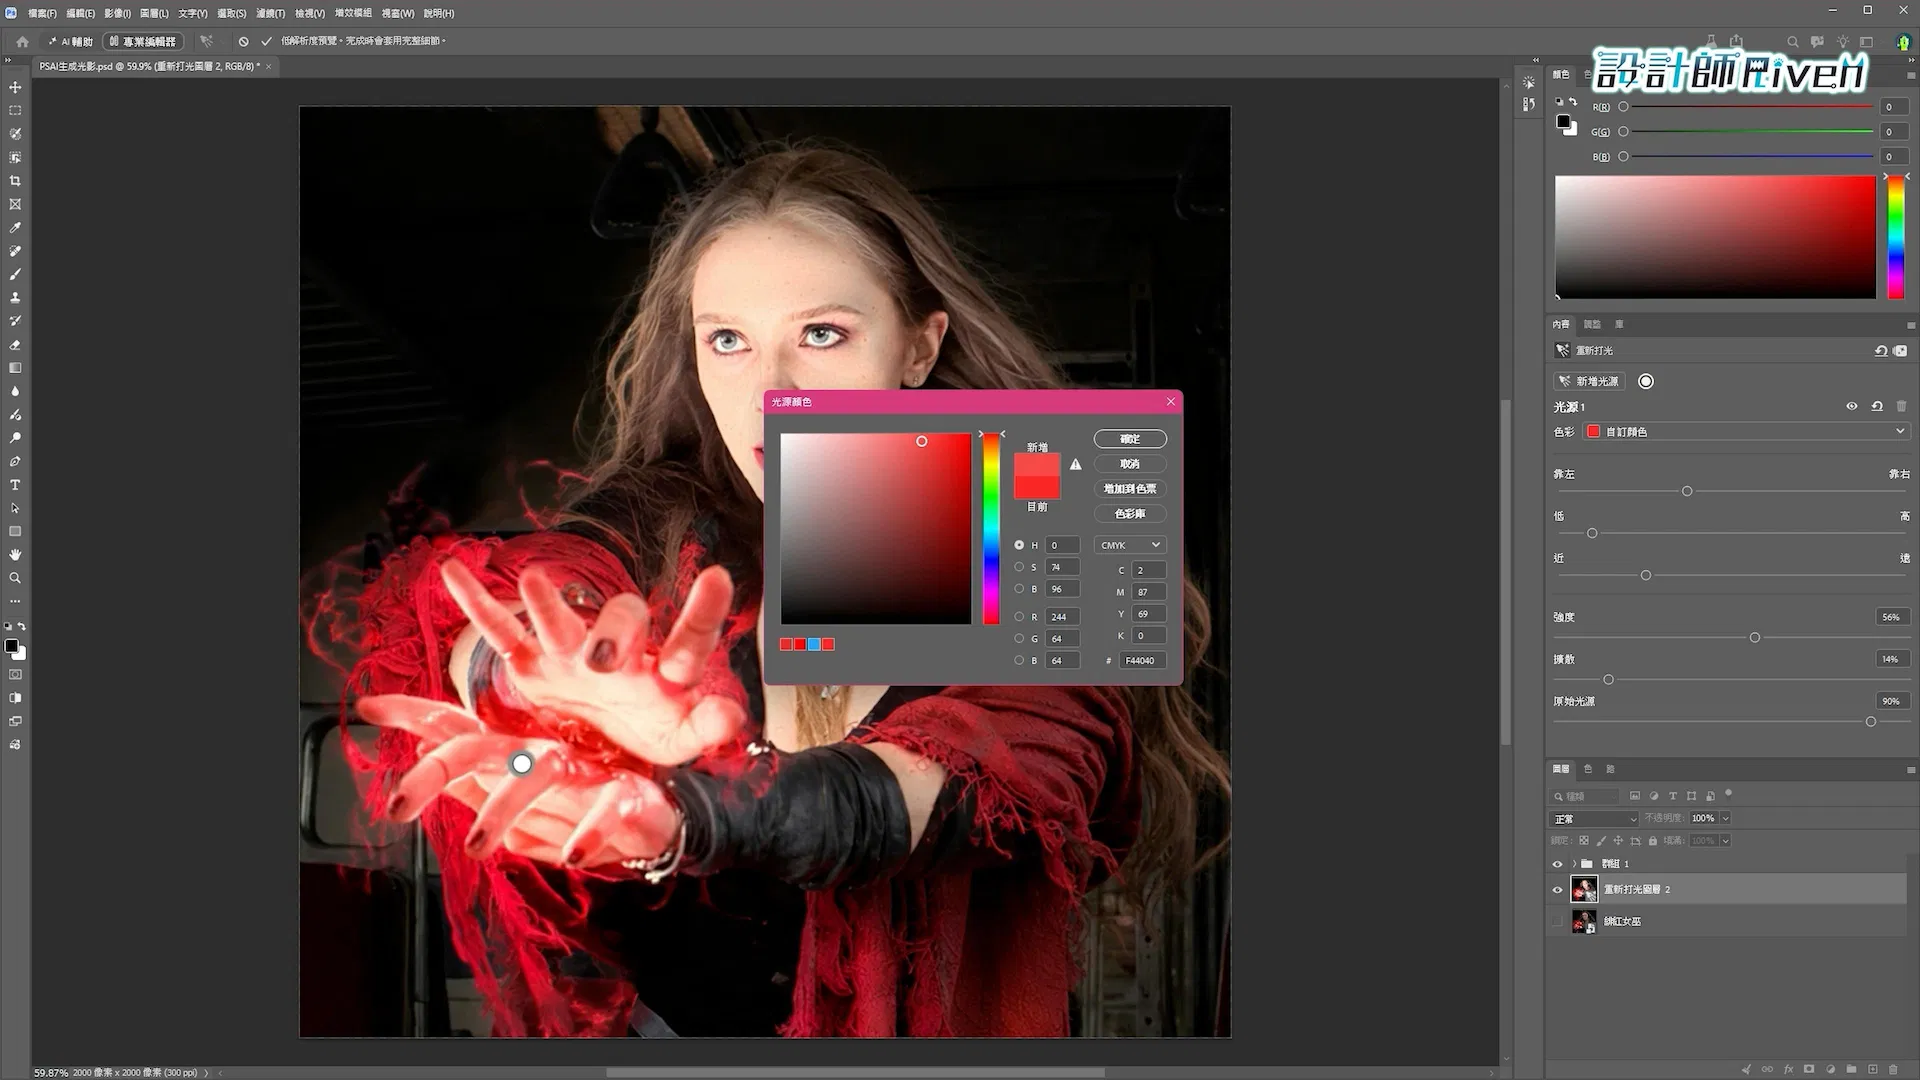Select the Move tool
The height and width of the screenshot is (1080, 1920).
pyautogui.click(x=15, y=87)
